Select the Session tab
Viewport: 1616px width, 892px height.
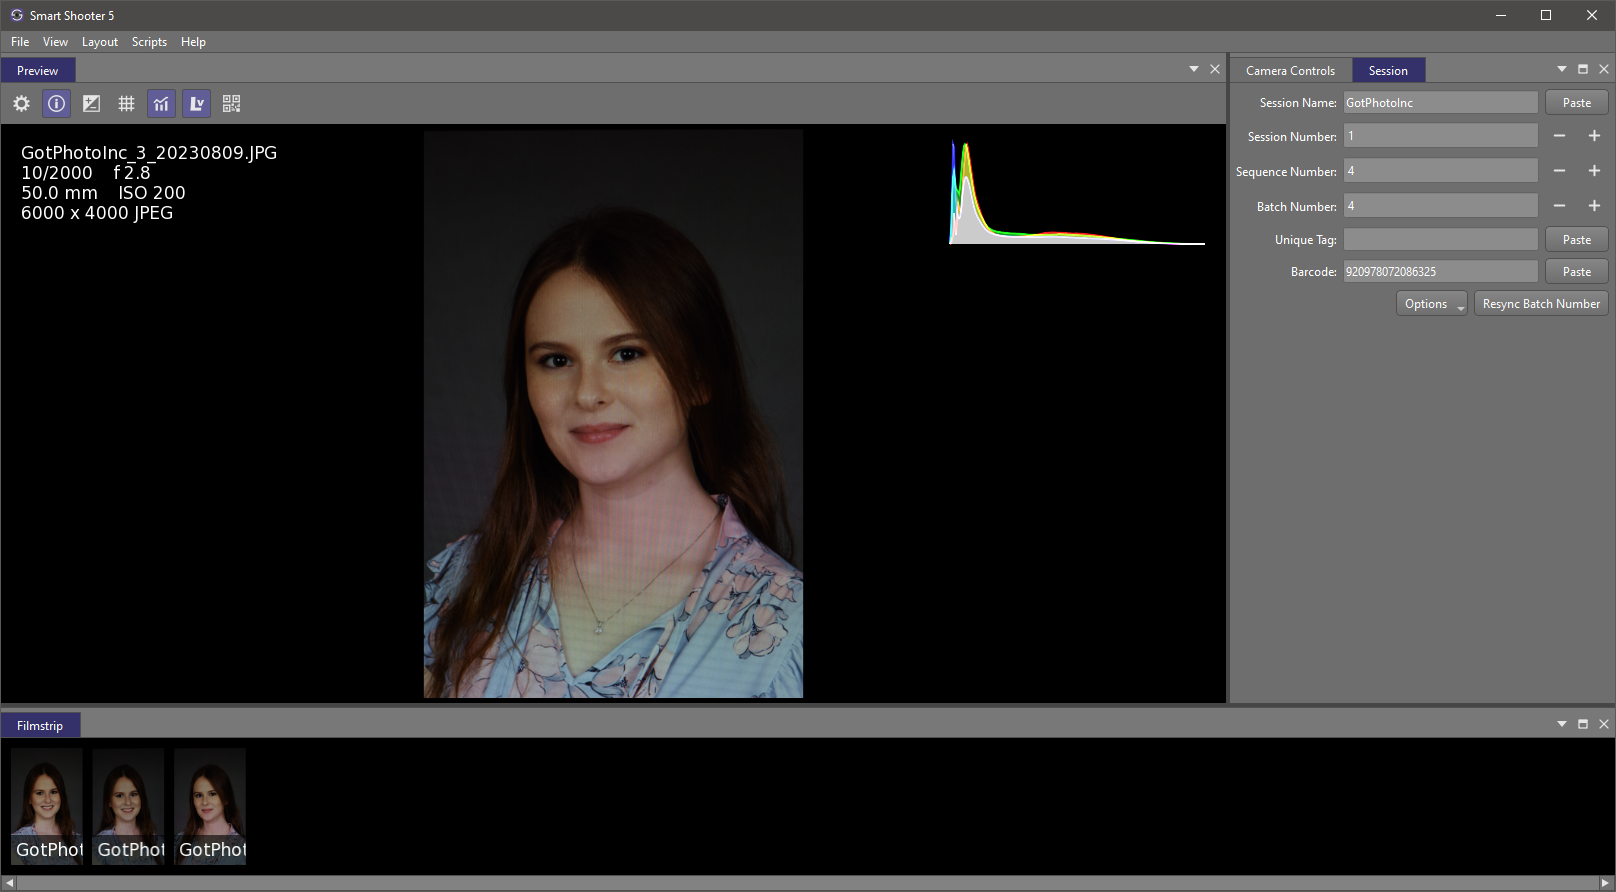coord(1388,71)
